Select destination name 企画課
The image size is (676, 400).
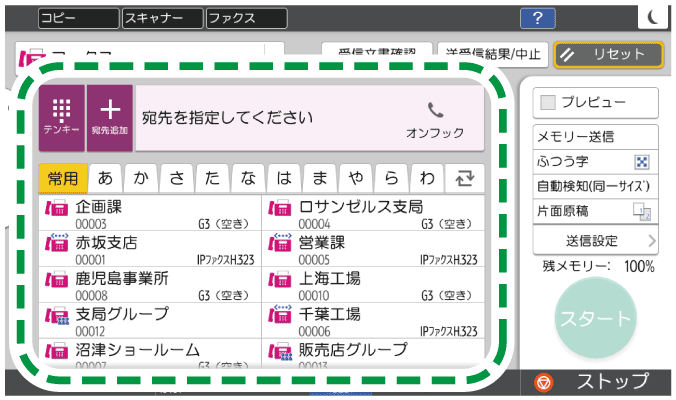[x=99, y=207]
